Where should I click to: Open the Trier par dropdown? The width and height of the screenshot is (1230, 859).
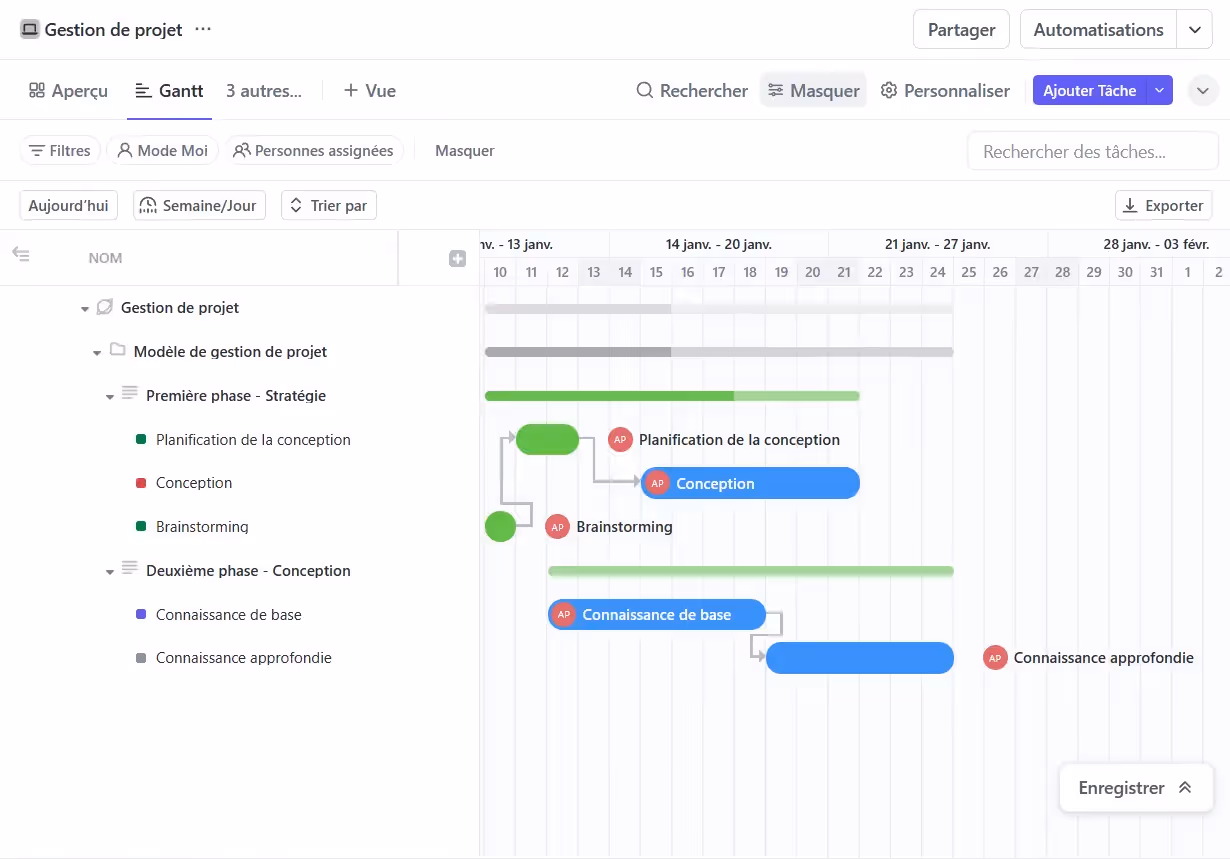[x=328, y=205]
